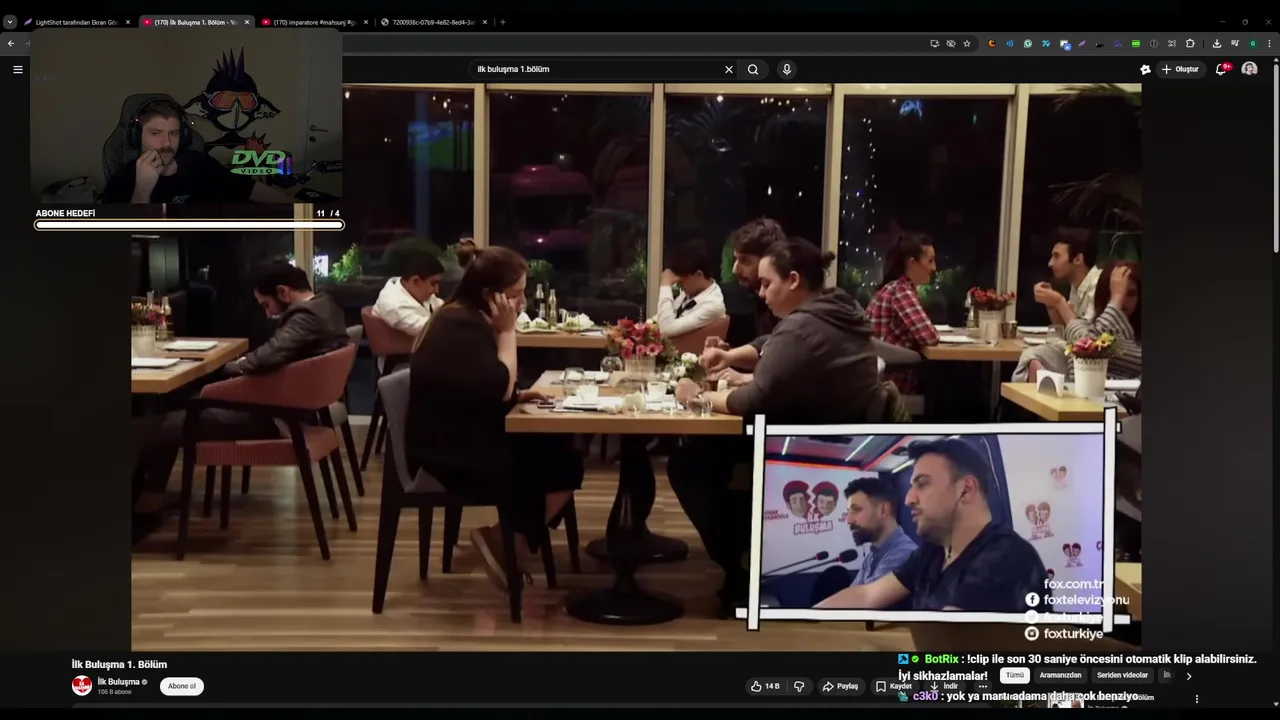The width and height of the screenshot is (1280, 720).
Task: Open the green NDK extension icon
Action: [x=1136, y=43]
